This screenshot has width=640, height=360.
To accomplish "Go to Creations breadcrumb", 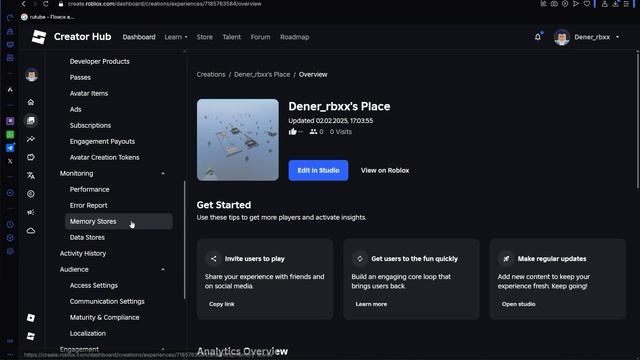I will (x=211, y=74).
